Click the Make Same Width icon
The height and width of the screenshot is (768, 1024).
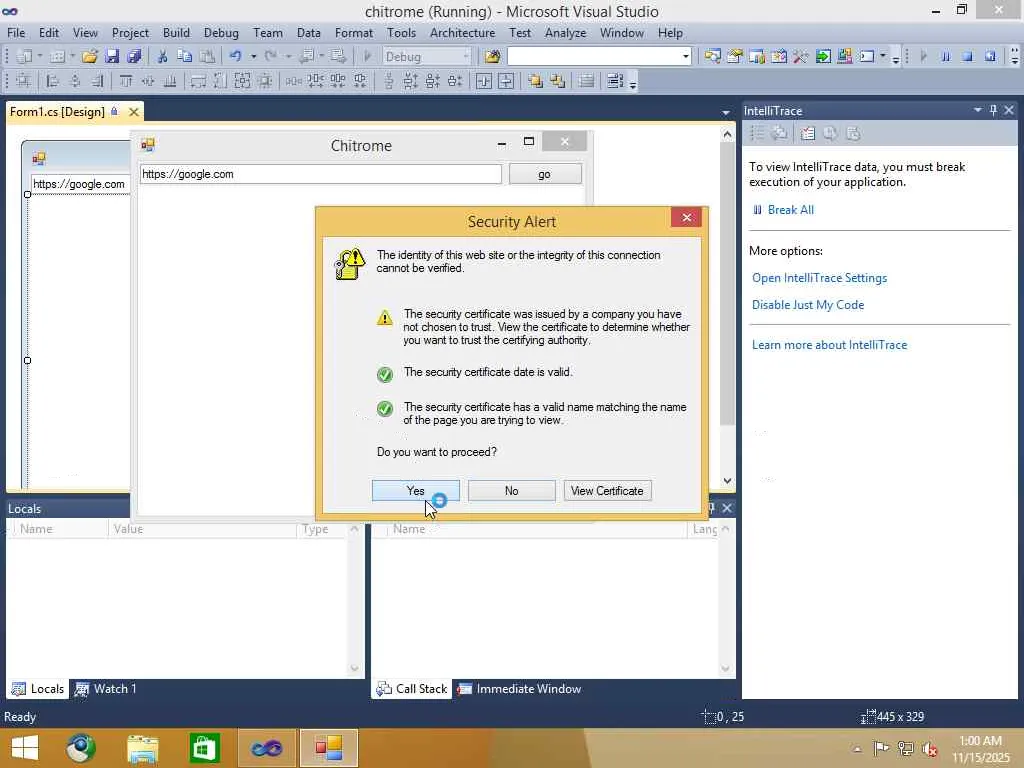point(198,82)
